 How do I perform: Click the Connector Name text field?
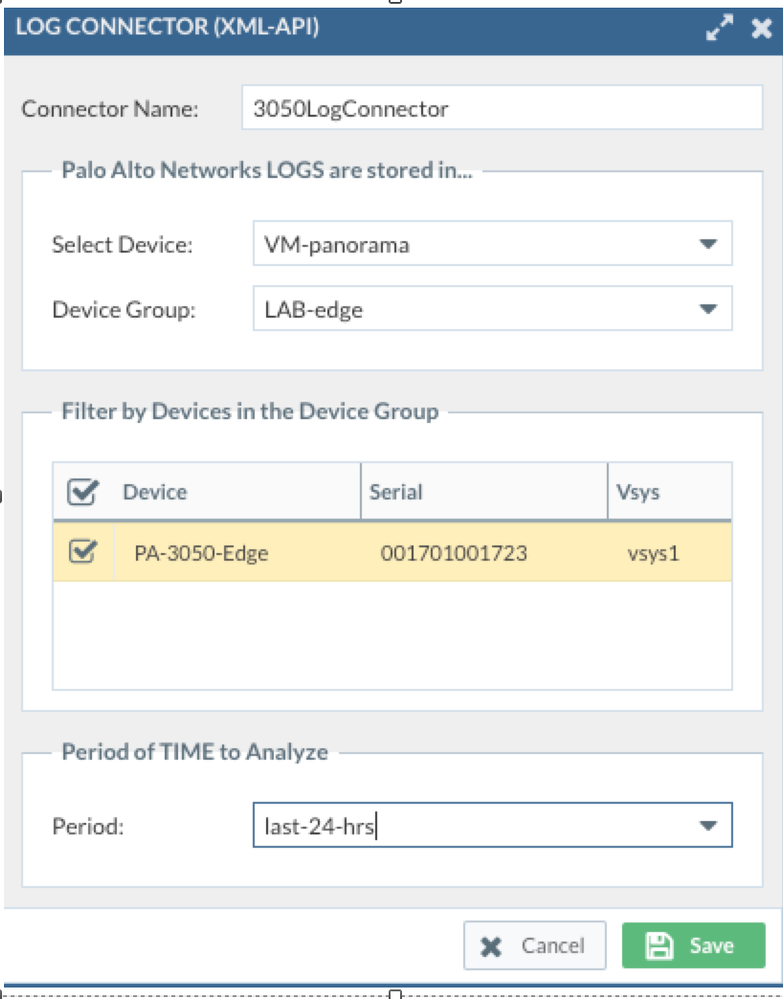coord(502,108)
